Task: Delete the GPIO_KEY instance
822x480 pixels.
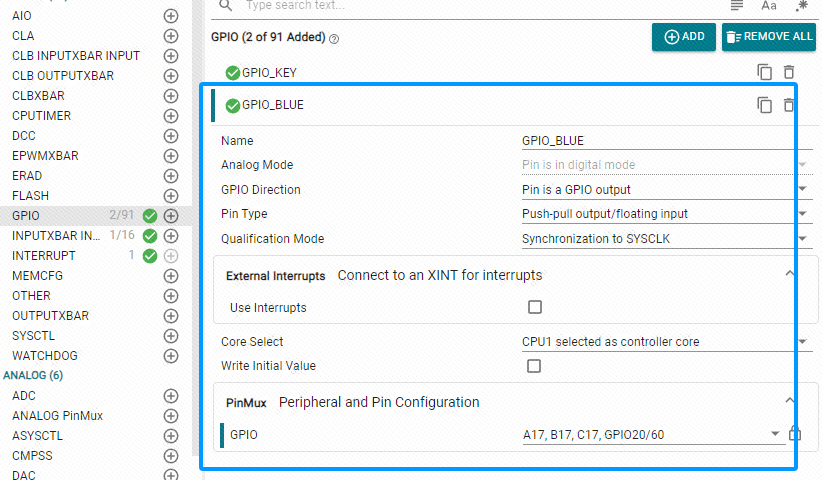Action: pyautogui.click(x=788, y=72)
